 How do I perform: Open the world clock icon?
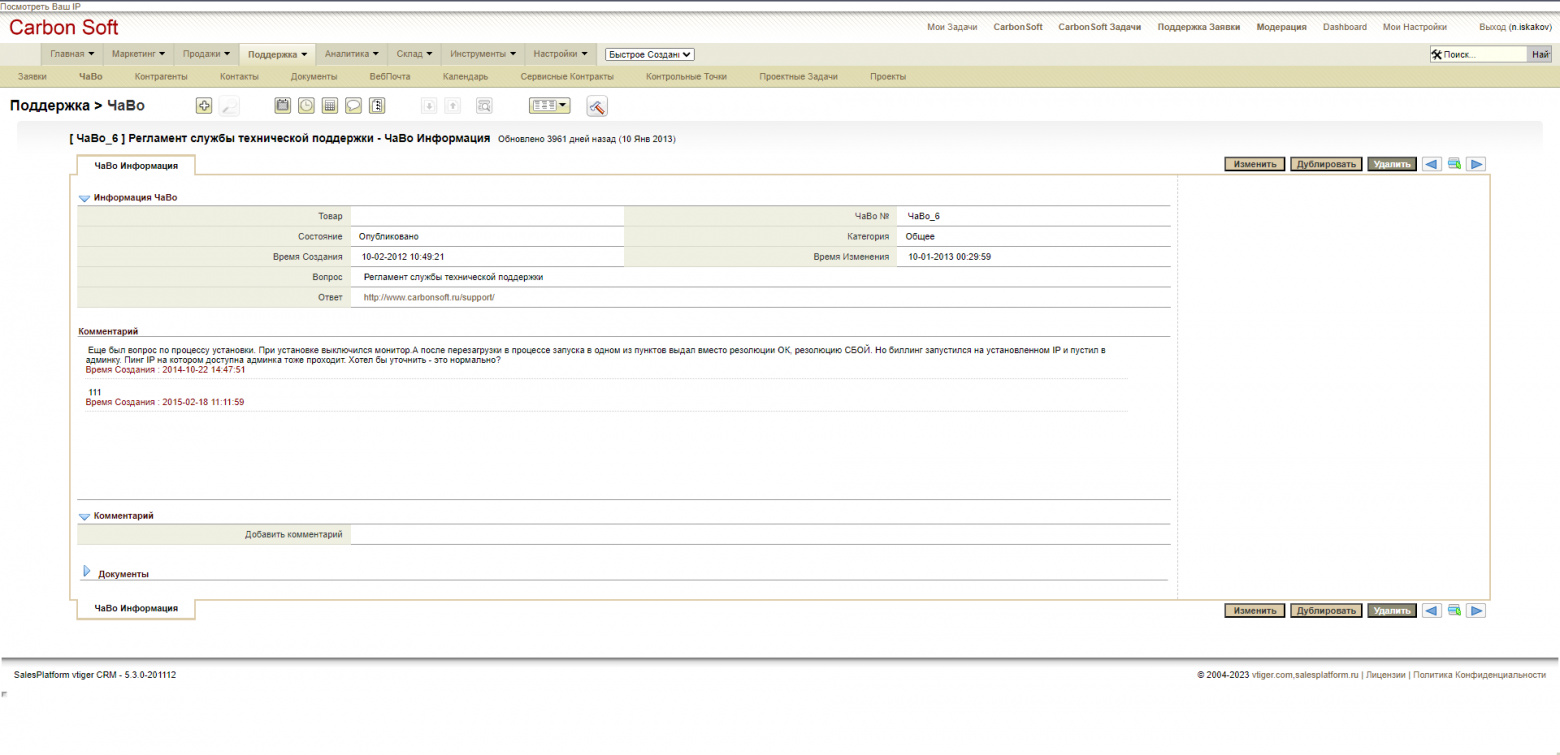(305, 105)
